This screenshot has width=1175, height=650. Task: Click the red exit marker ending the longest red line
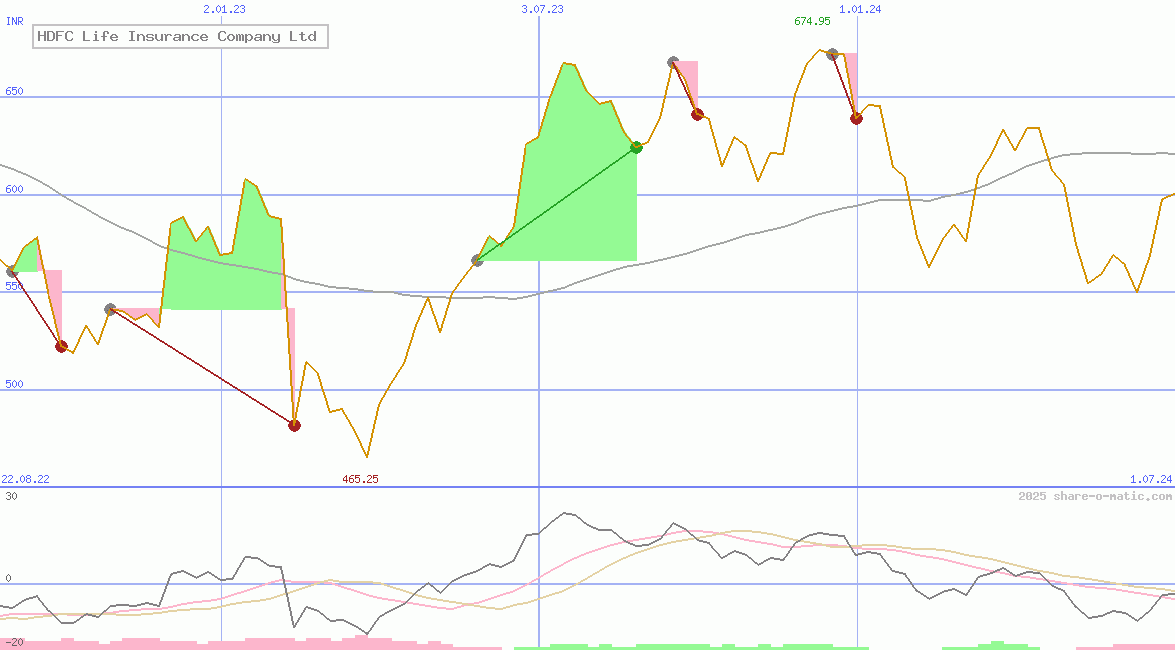[x=294, y=426]
